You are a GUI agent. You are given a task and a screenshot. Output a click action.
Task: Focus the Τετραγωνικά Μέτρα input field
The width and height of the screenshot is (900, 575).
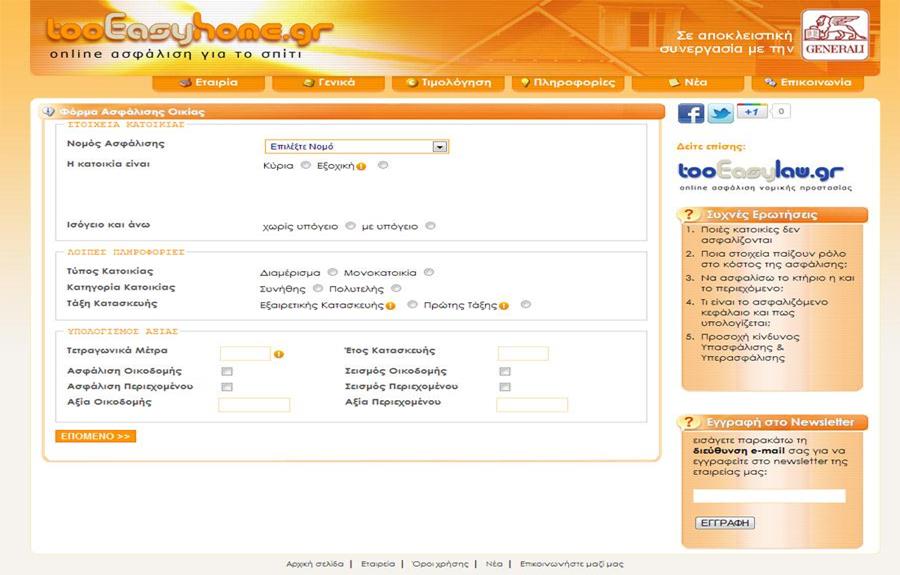tap(245, 353)
